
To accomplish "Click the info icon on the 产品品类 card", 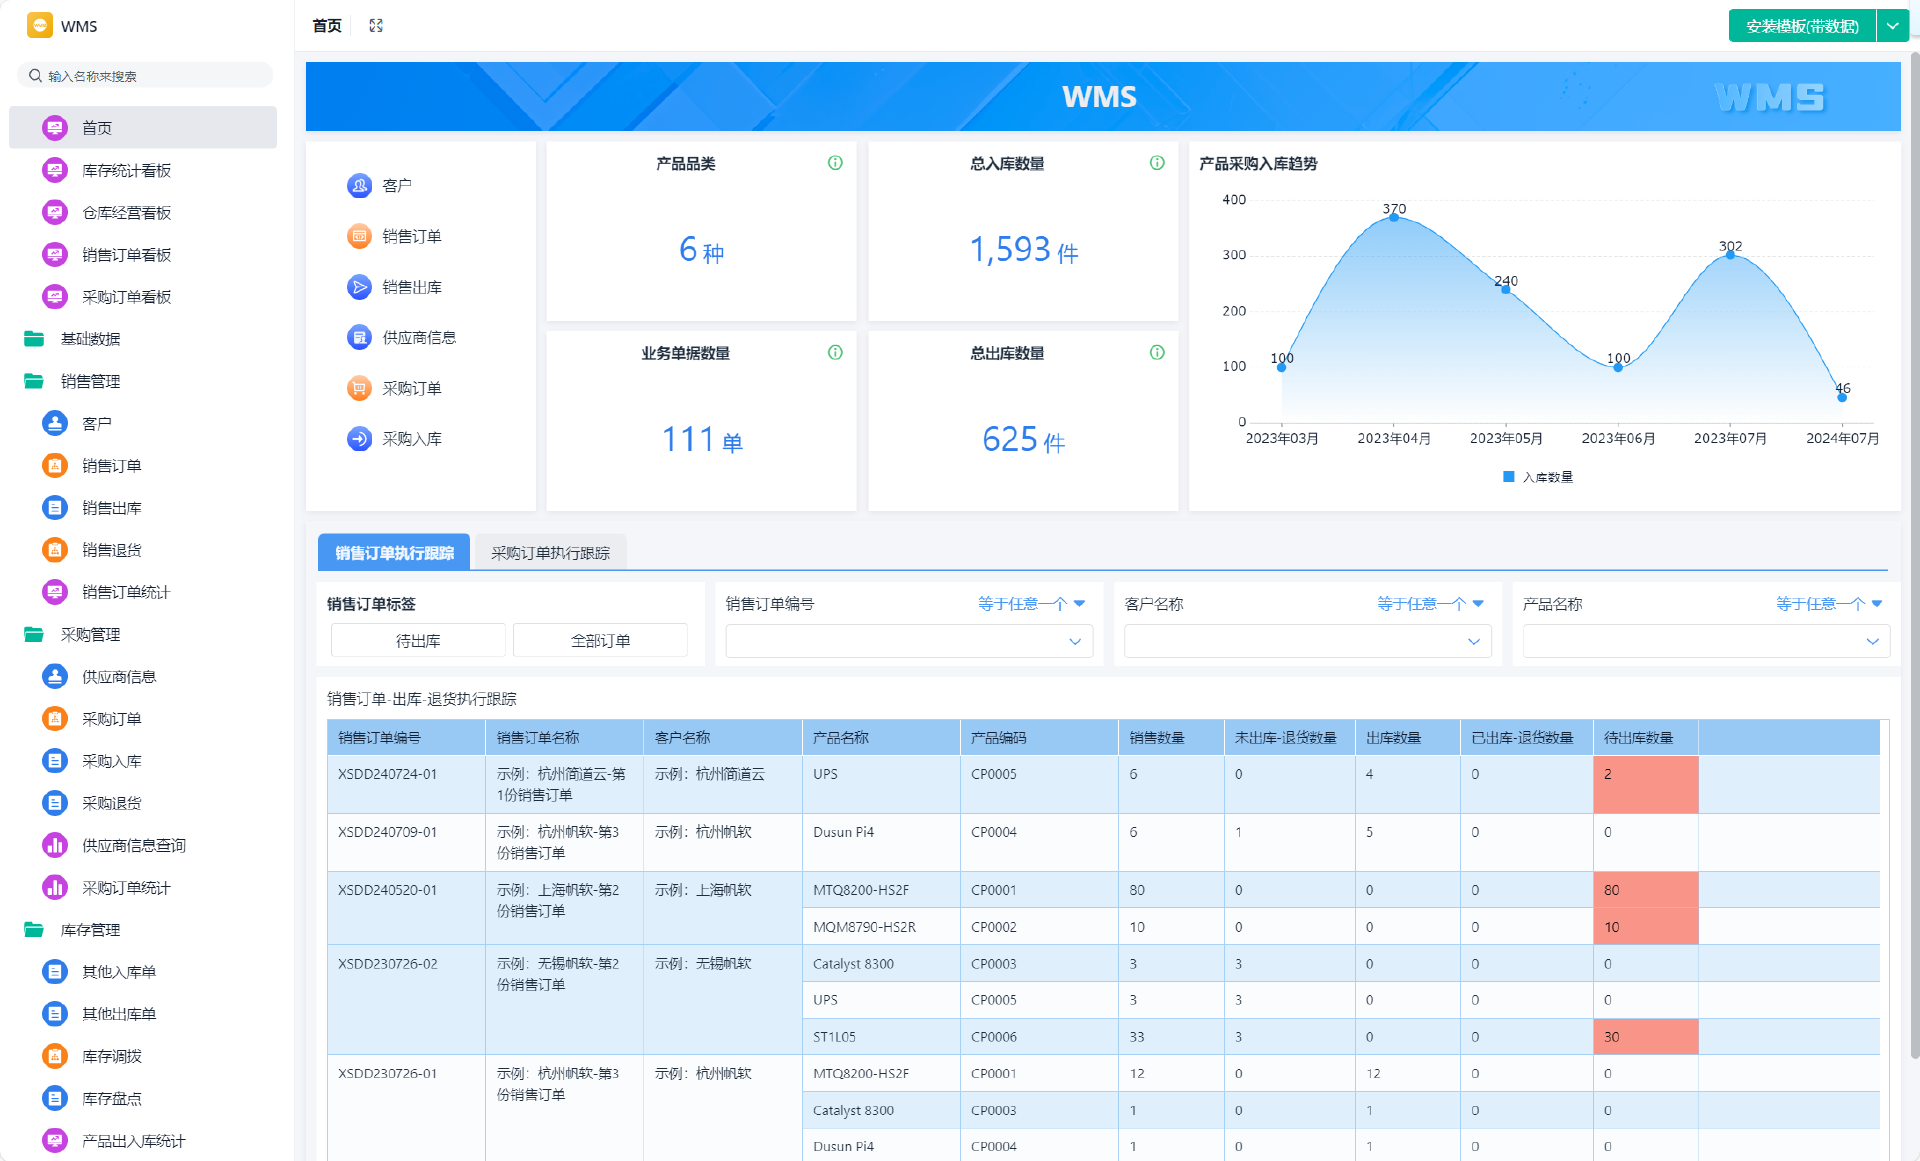I will (x=835, y=163).
